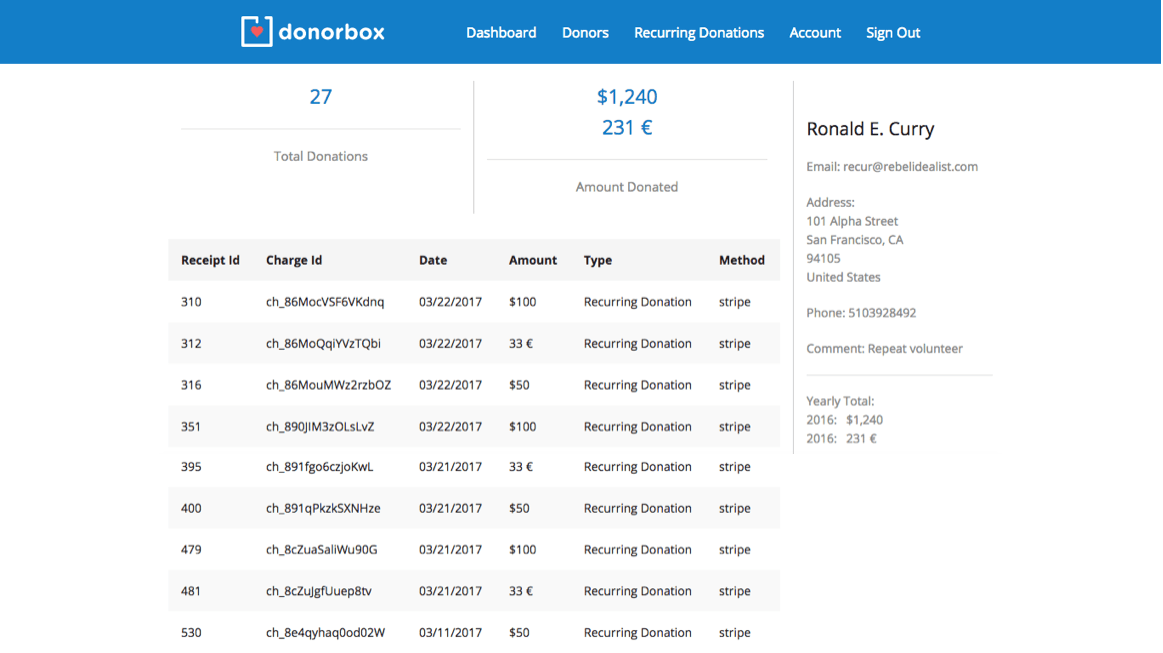Click donor email recur@rebelidealist.com
1163x653 pixels.
pos(910,167)
